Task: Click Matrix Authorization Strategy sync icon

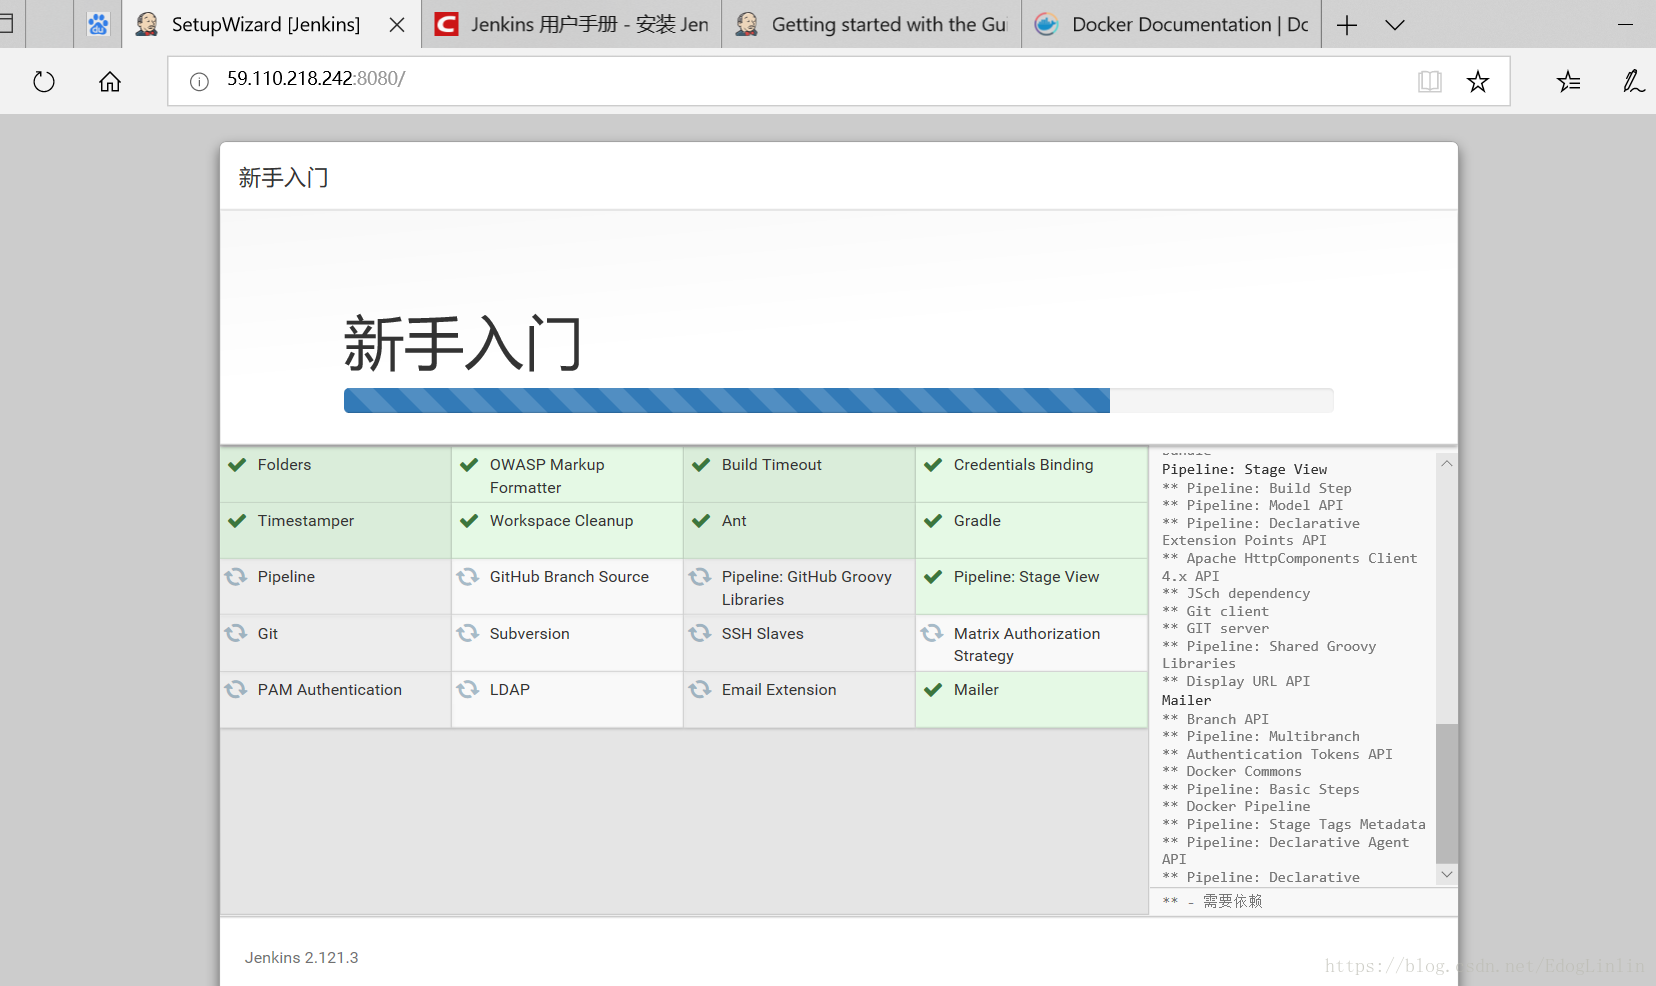Action: point(932,633)
